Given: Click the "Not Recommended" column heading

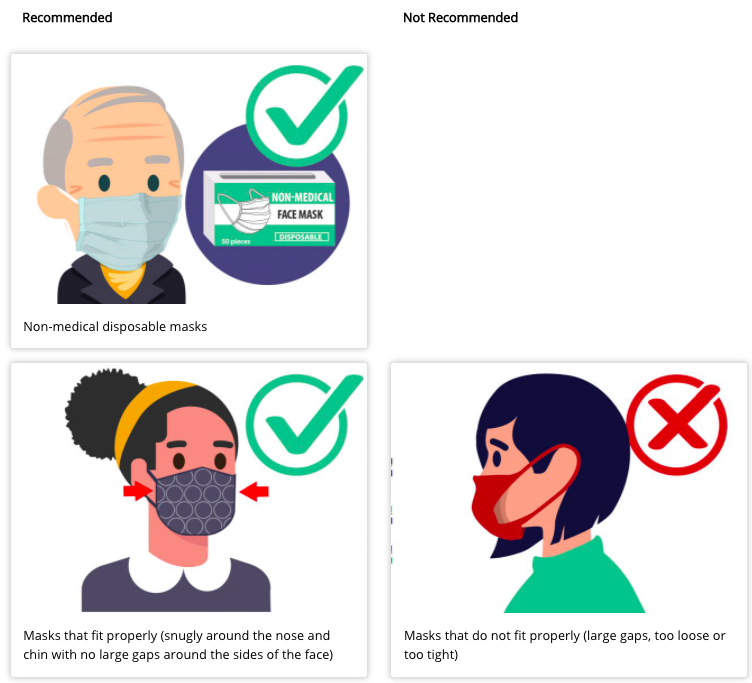Looking at the screenshot, I should coord(460,18).
